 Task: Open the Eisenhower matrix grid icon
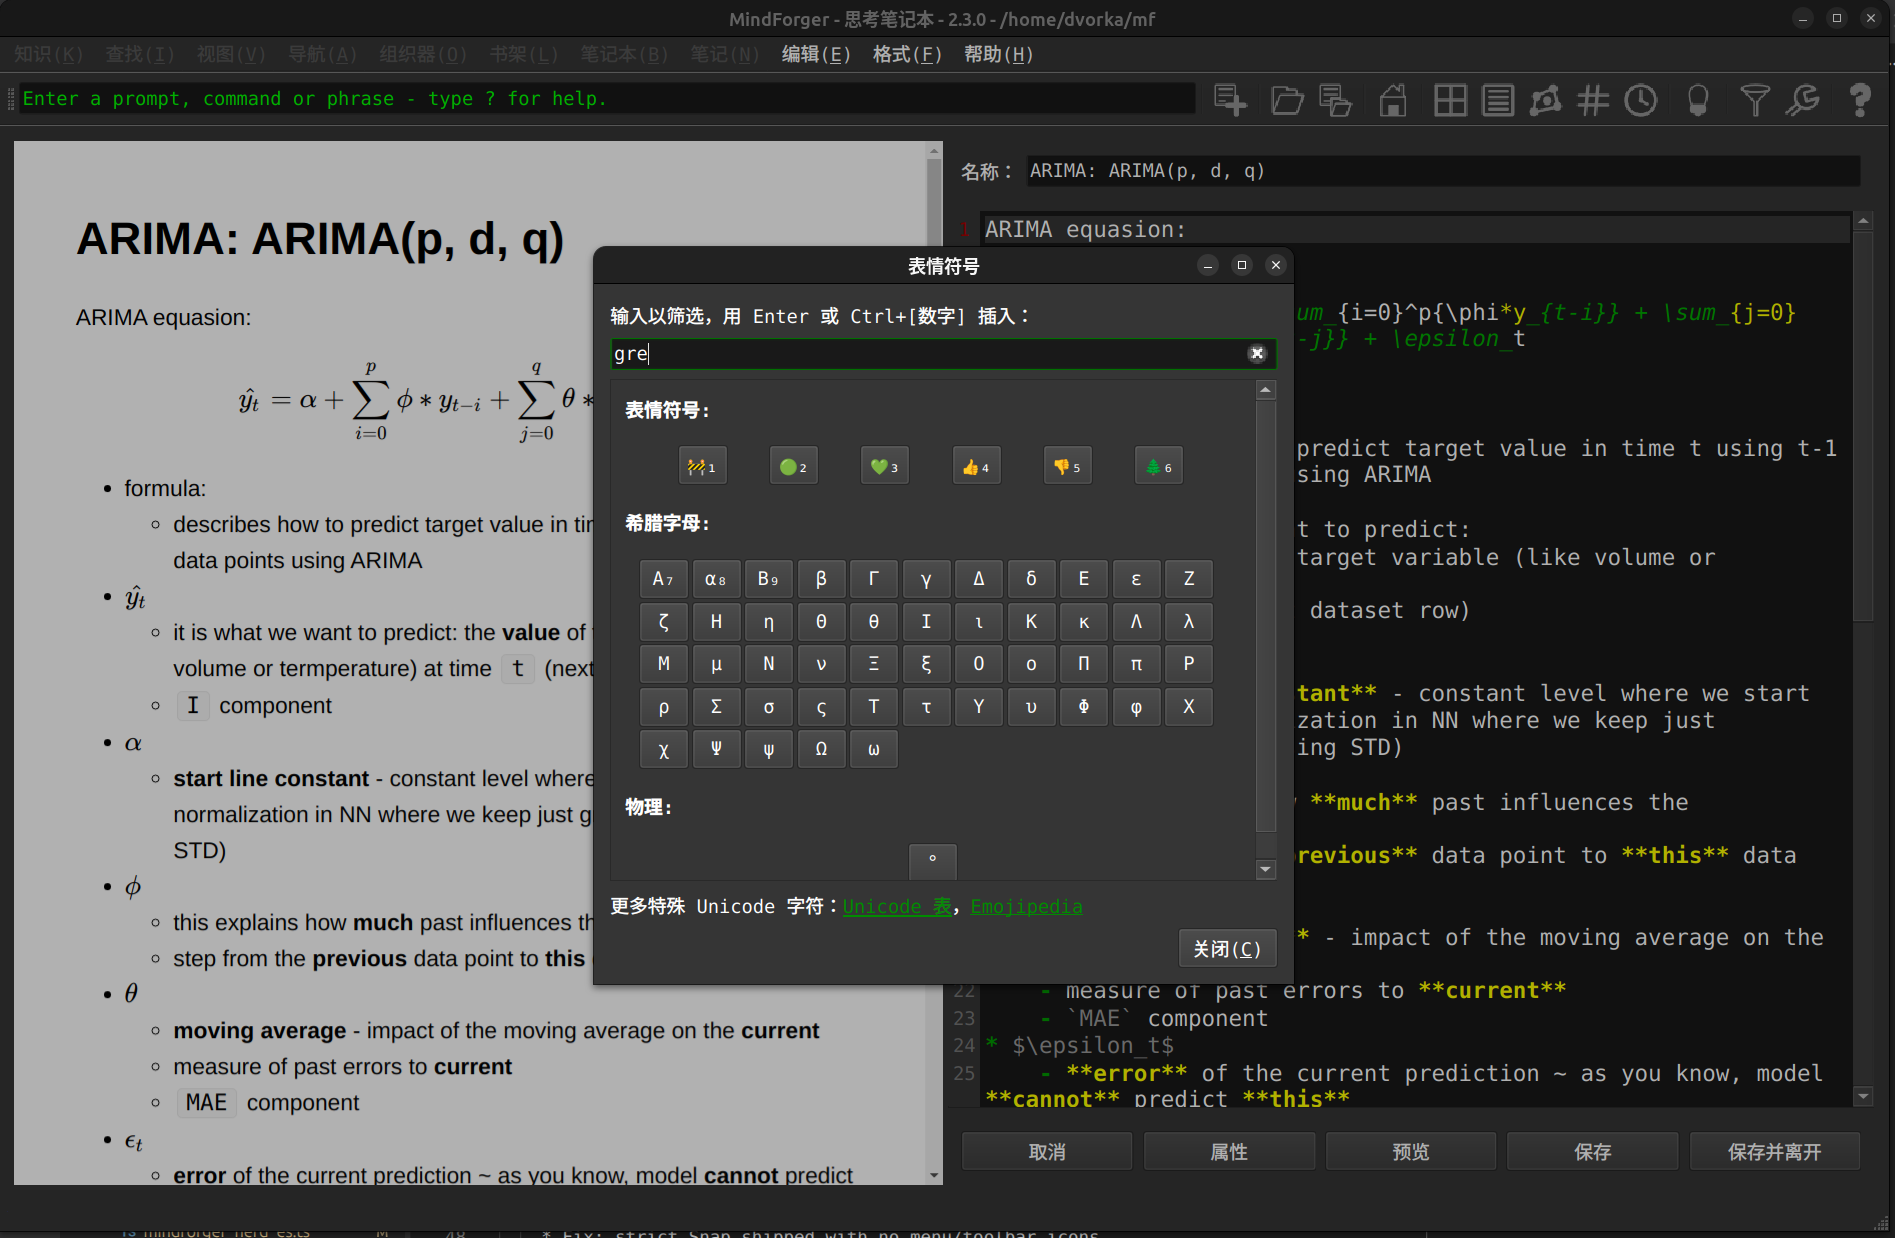pos(1450,100)
